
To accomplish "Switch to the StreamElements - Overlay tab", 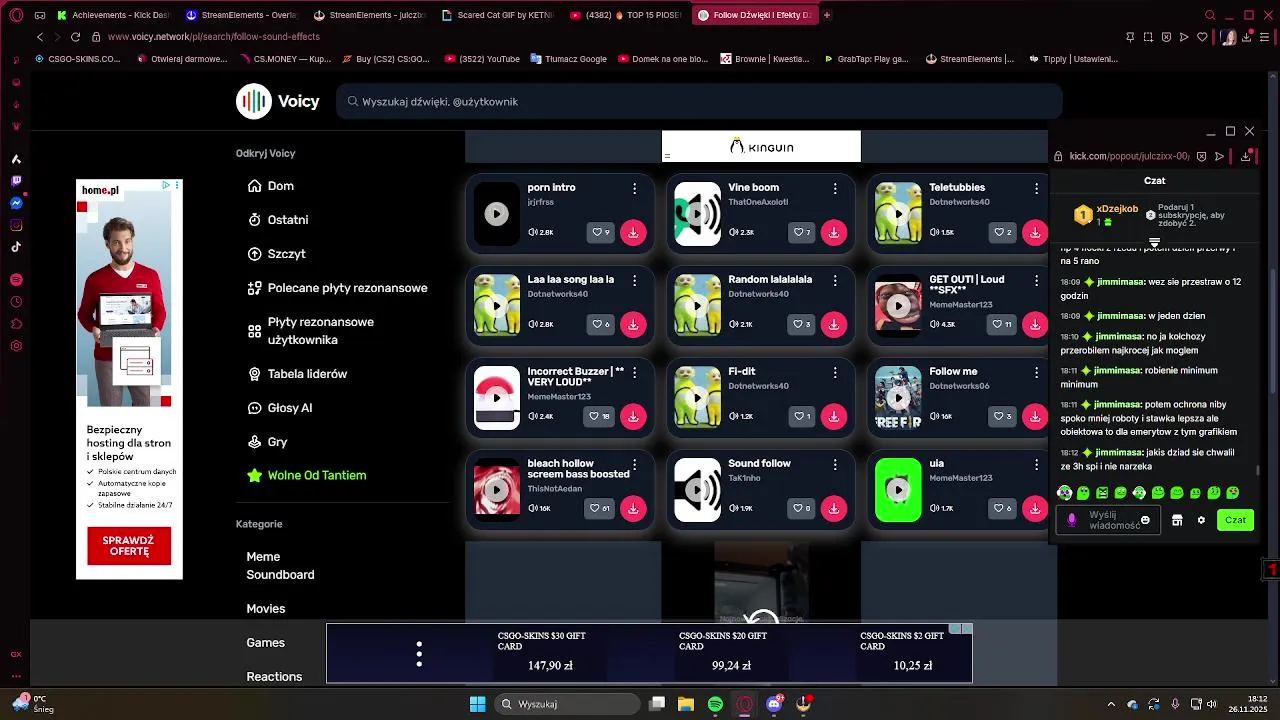I will click(x=241, y=15).
